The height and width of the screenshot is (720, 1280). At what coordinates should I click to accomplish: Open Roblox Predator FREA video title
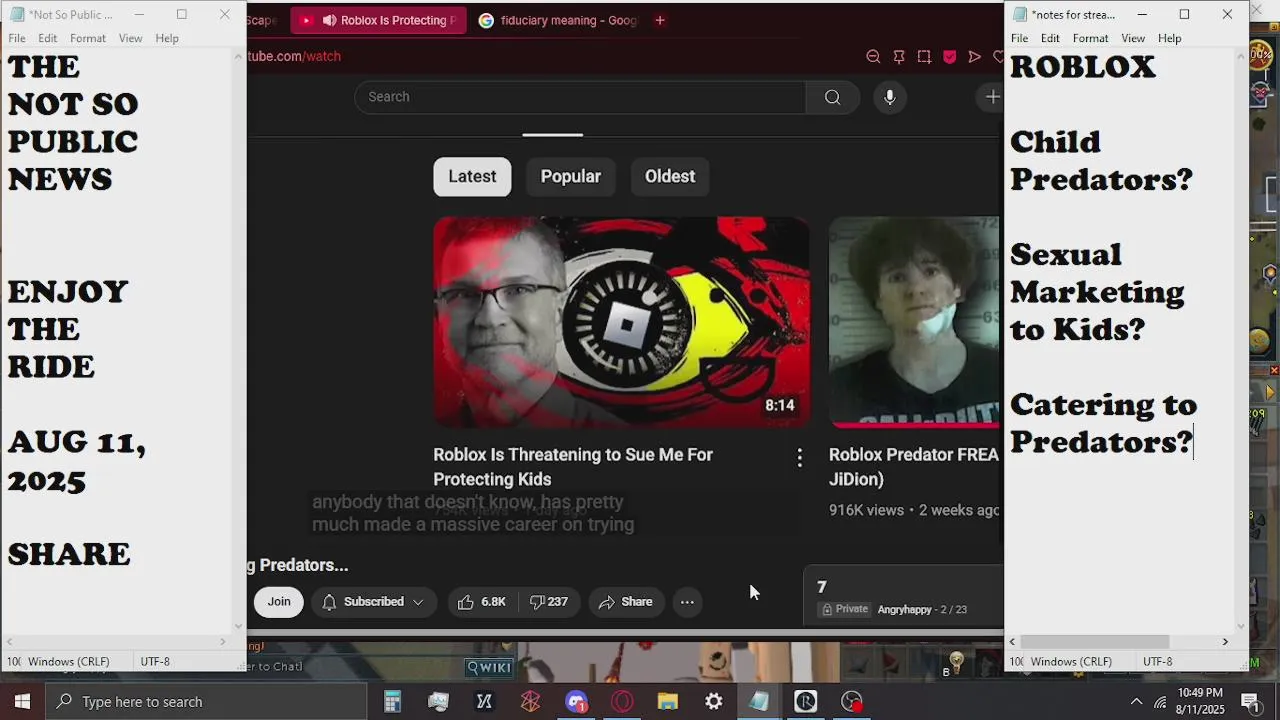(914, 467)
